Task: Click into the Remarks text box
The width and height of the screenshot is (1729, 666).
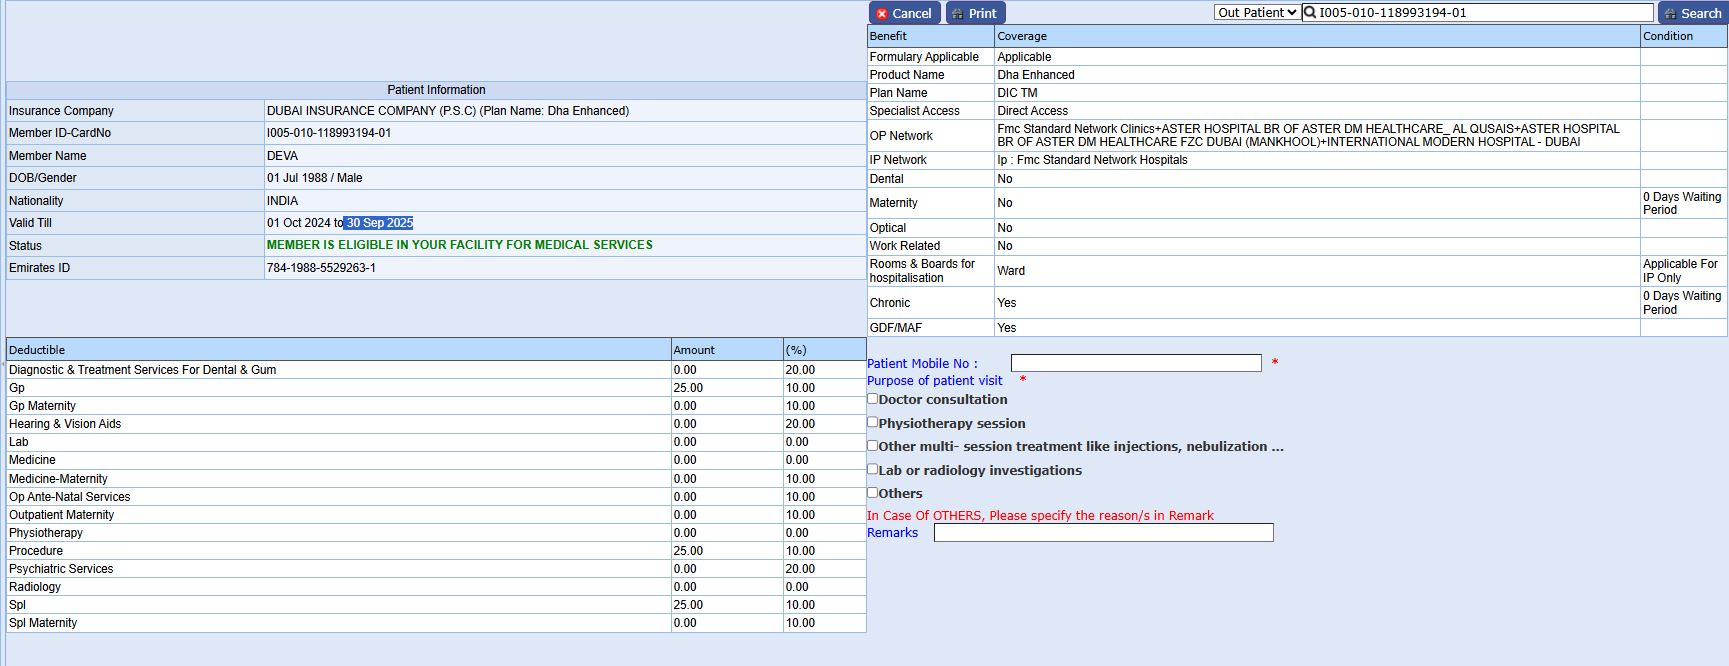Action: click(1103, 533)
